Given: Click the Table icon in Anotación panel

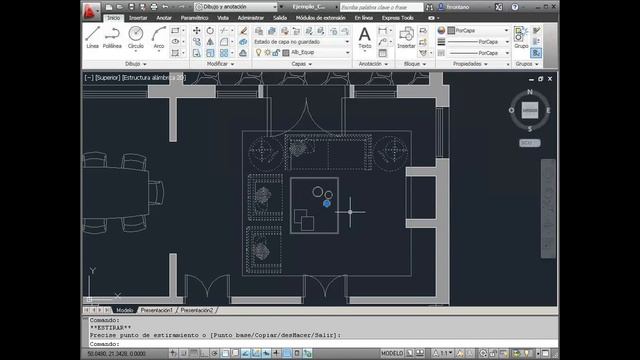Looking at the screenshot, I should 382,53.
